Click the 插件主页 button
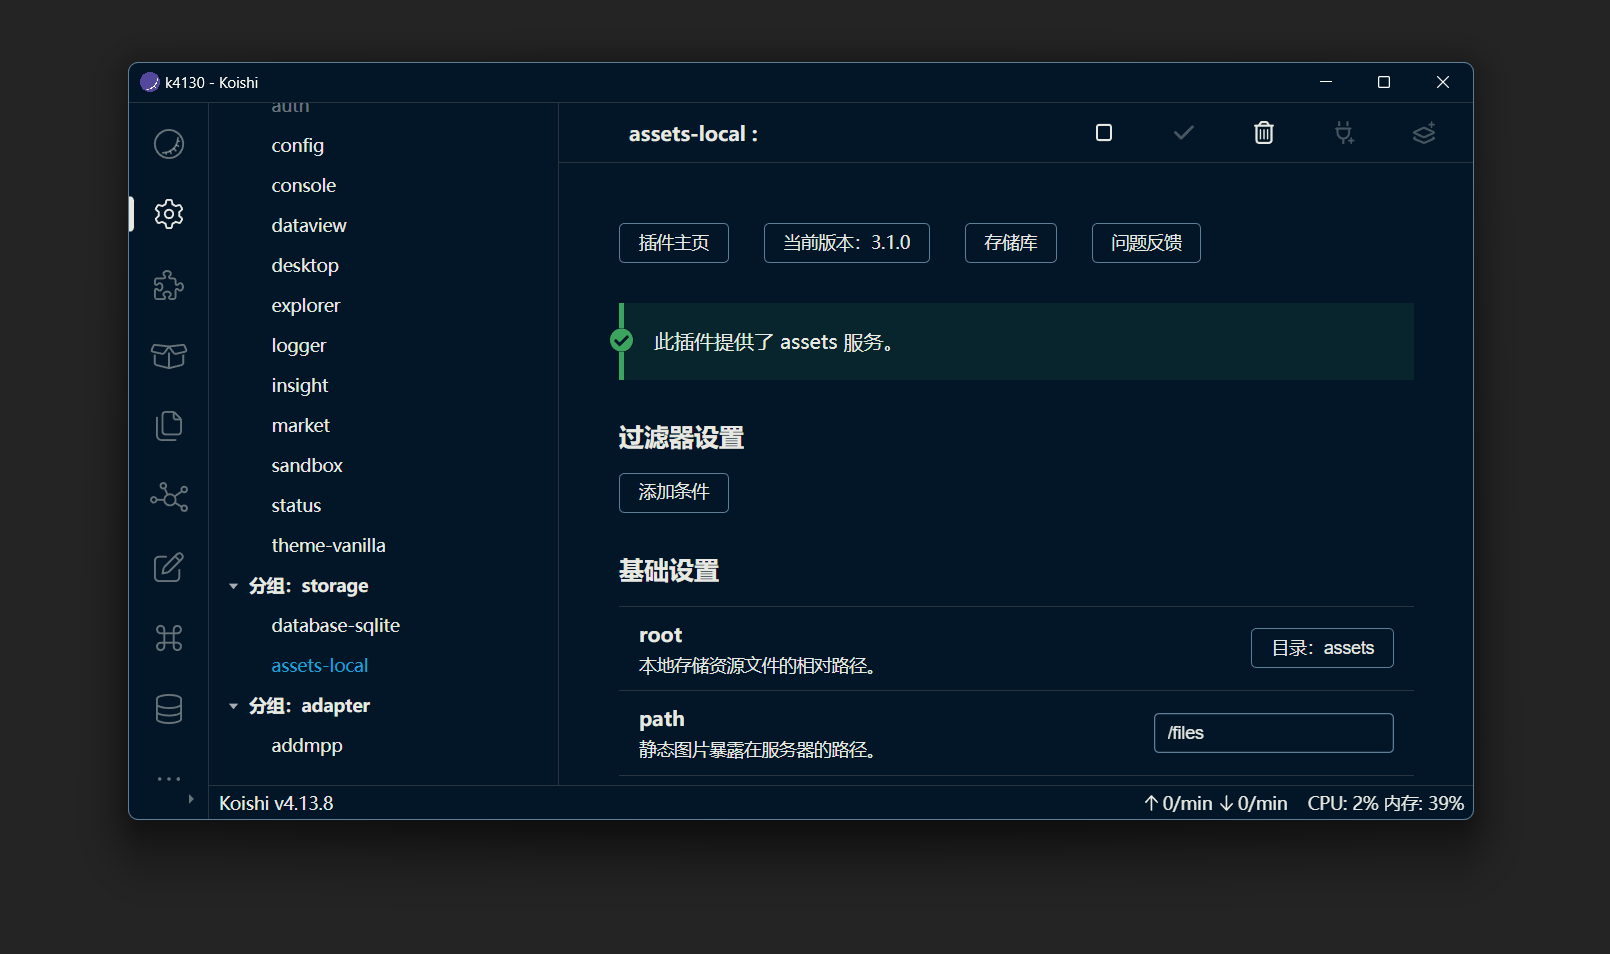The image size is (1610, 954). 674,243
